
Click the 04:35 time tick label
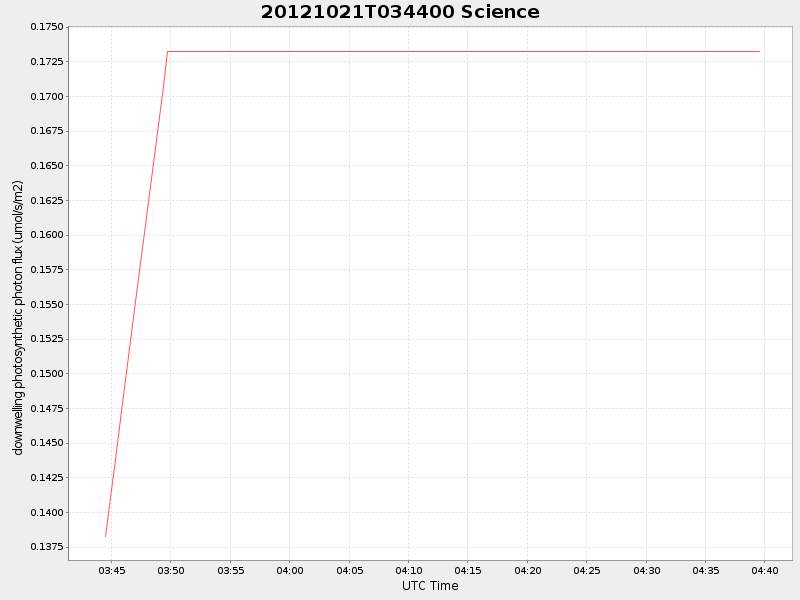(706, 570)
